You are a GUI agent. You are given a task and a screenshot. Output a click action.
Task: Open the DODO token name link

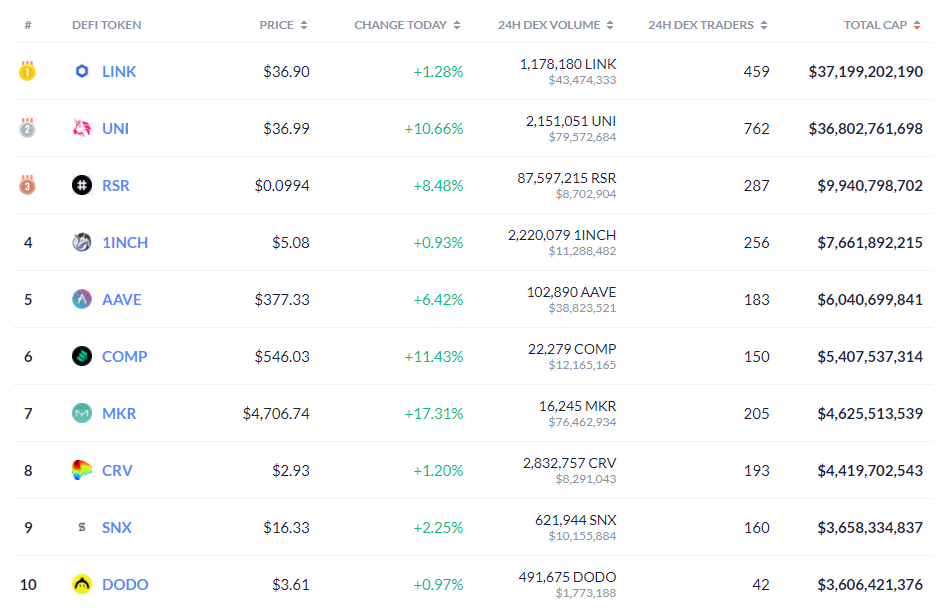pyautogui.click(x=125, y=584)
